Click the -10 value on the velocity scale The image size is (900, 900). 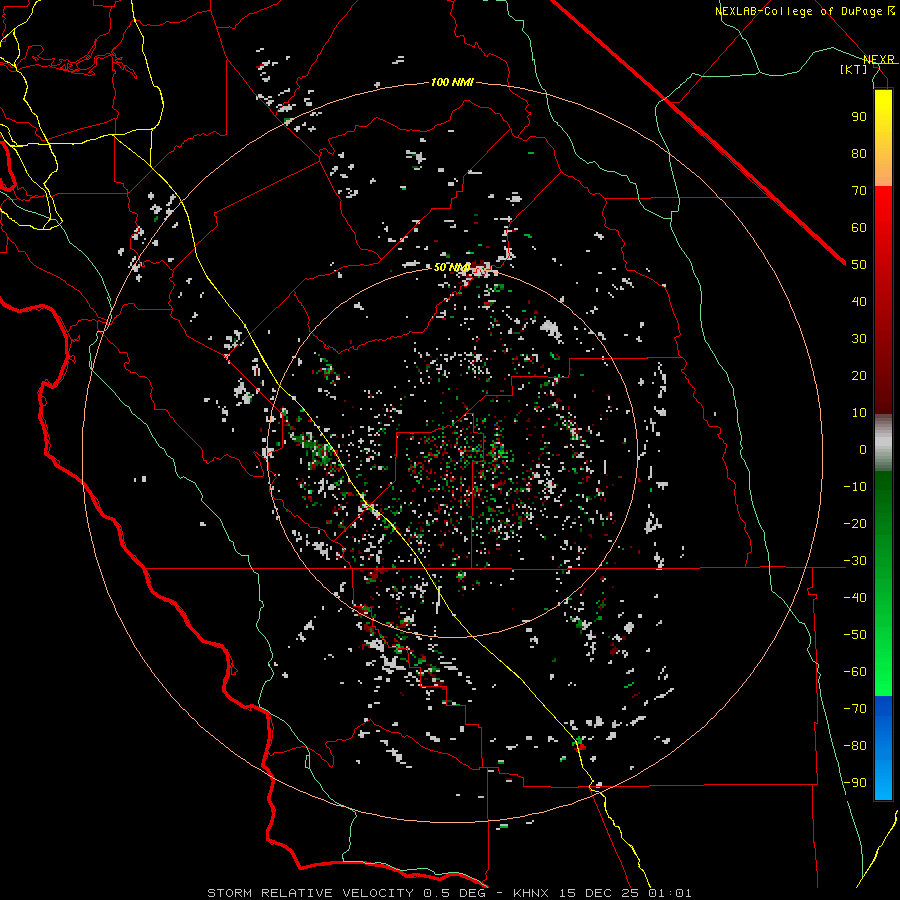click(x=855, y=487)
